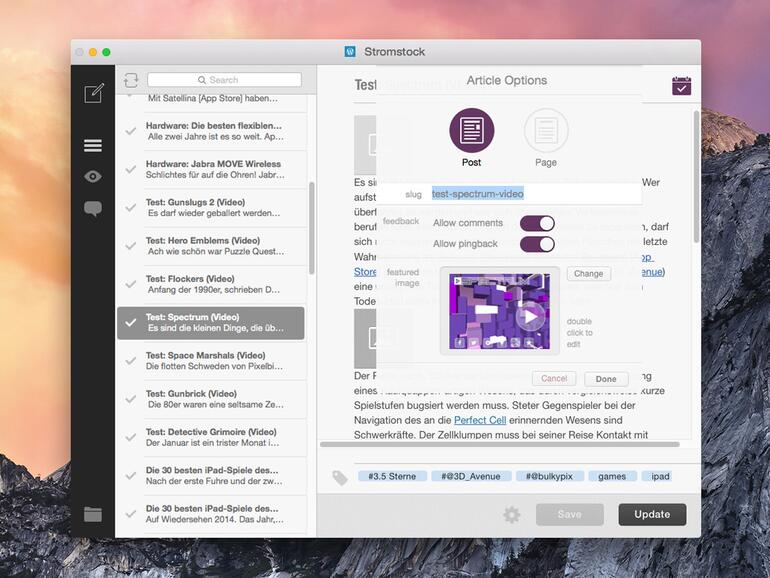This screenshot has height=578, width=770.
Task: Click the Update button
Action: [x=652, y=514]
